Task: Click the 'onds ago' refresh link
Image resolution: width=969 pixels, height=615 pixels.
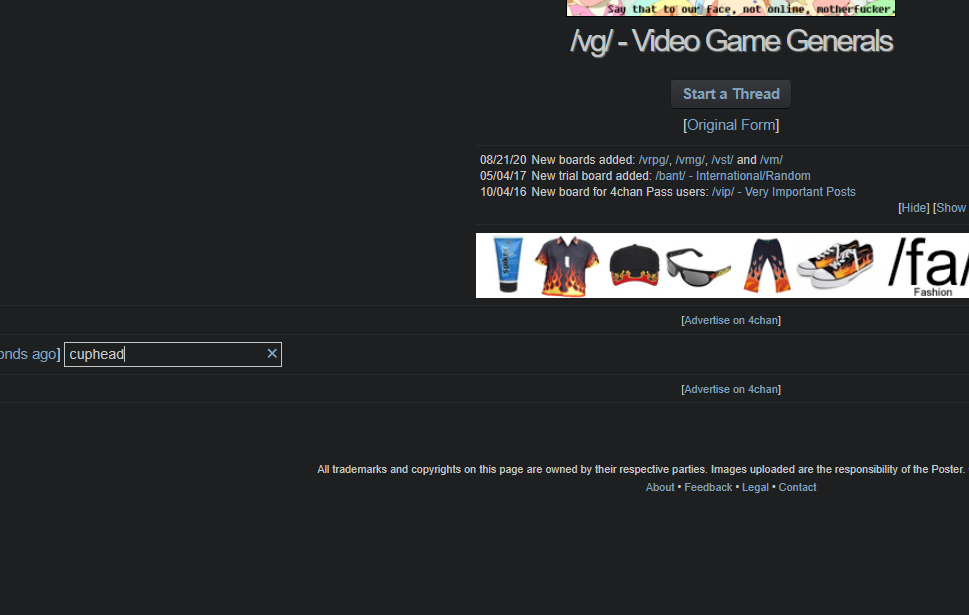Action: pos(28,354)
